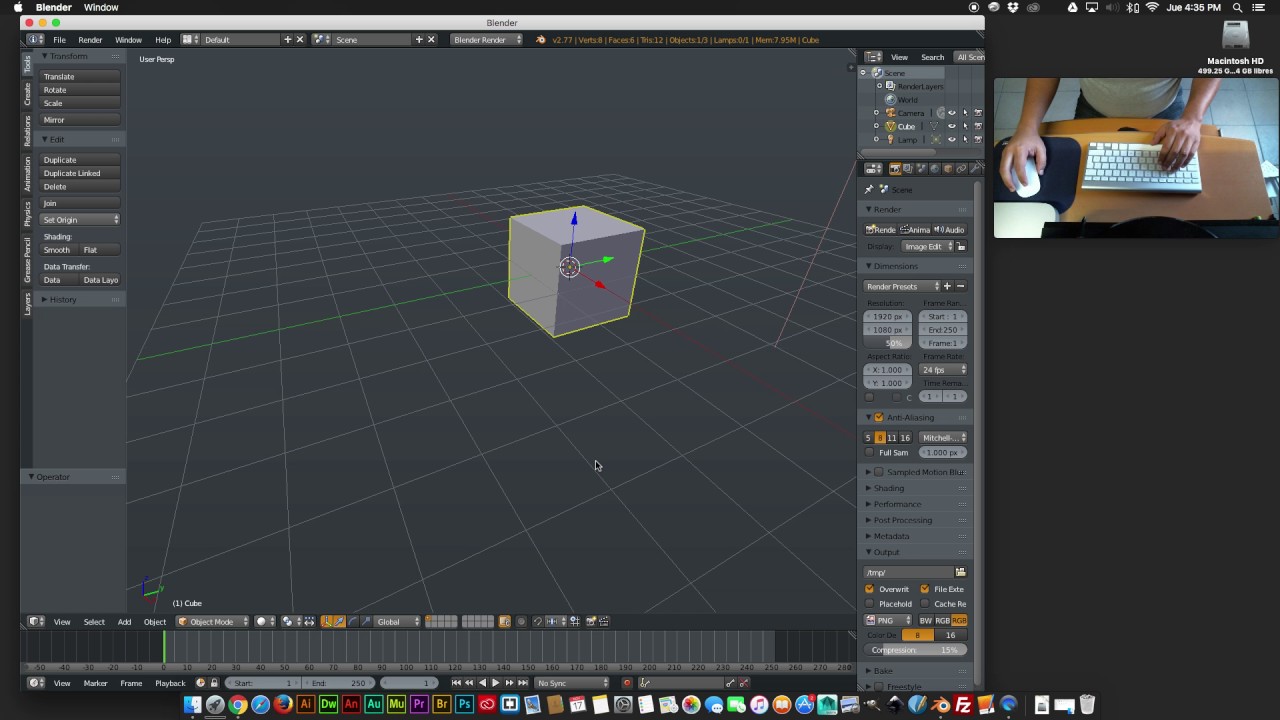Play animation in reverse
The height and width of the screenshot is (720, 1280).
[x=482, y=683]
